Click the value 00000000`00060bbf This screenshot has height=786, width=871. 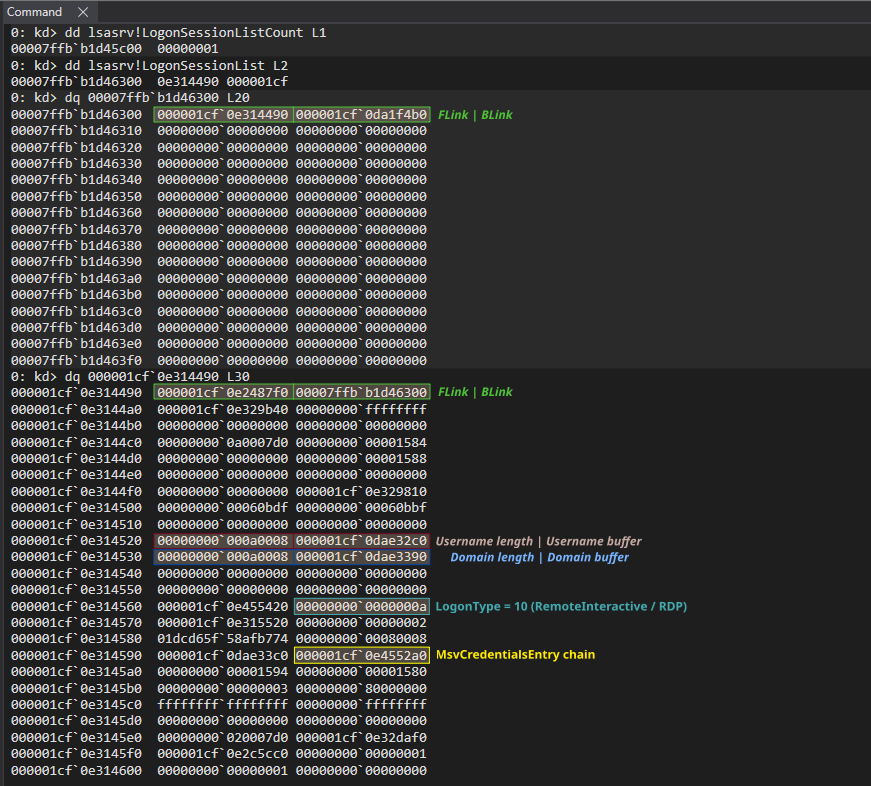click(x=361, y=508)
